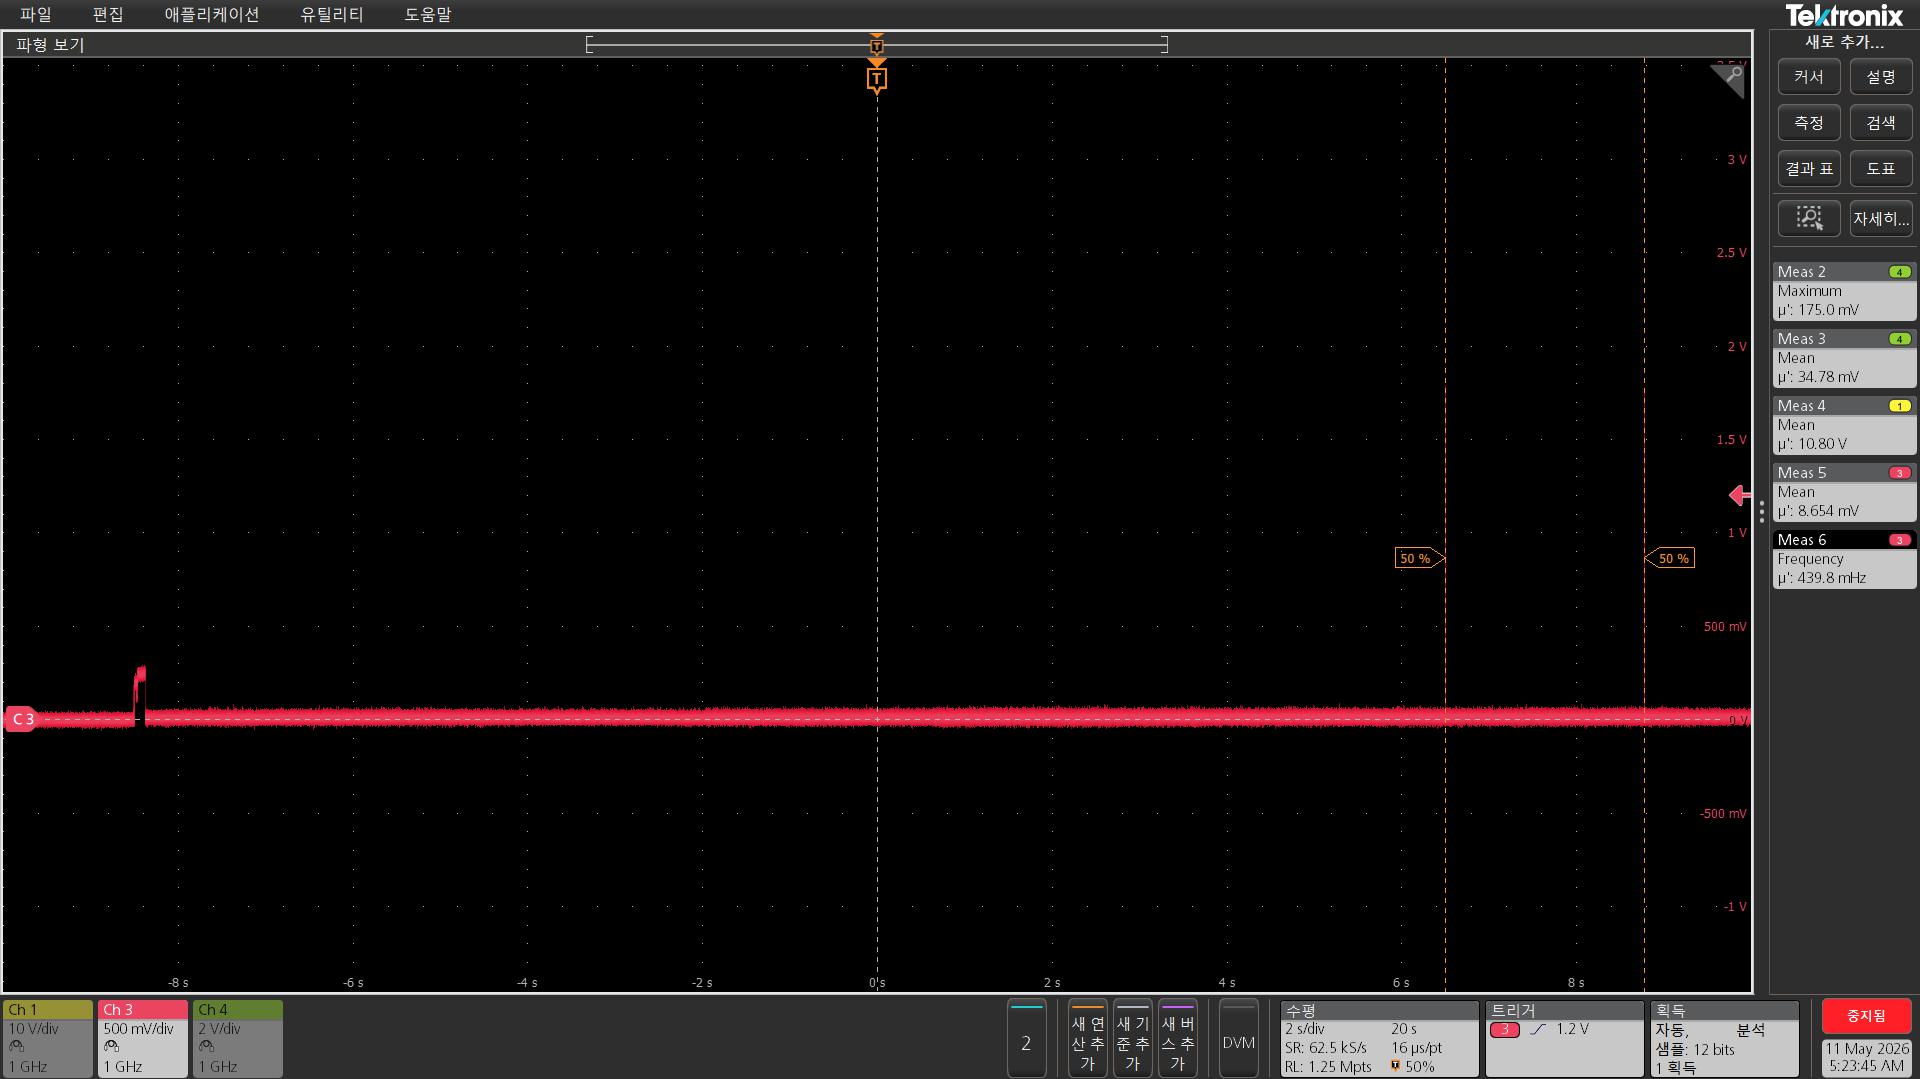This screenshot has width=1920, height=1079.
Task: Click the trigger source 3 badge
Action: click(1504, 1029)
